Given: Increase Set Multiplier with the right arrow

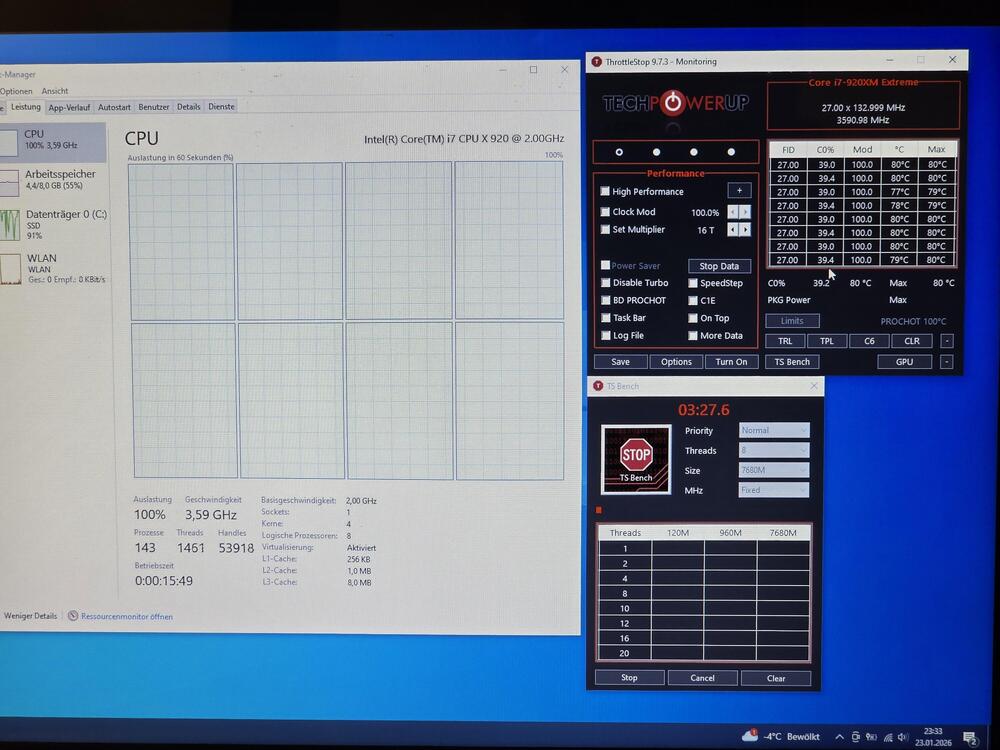Looking at the screenshot, I should coord(745,230).
